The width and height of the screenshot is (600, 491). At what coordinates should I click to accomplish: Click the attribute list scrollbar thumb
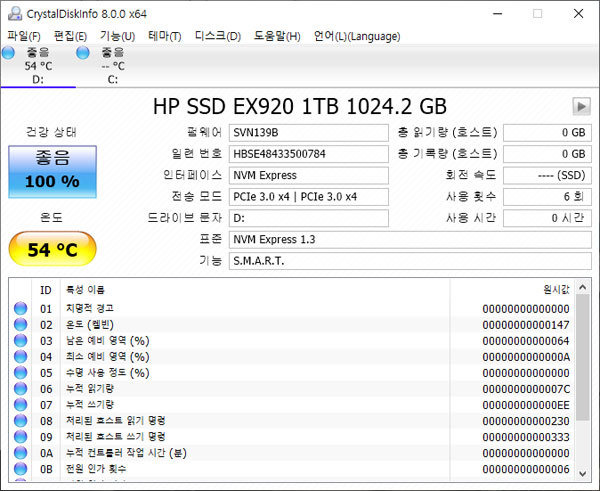pos(582,357)
